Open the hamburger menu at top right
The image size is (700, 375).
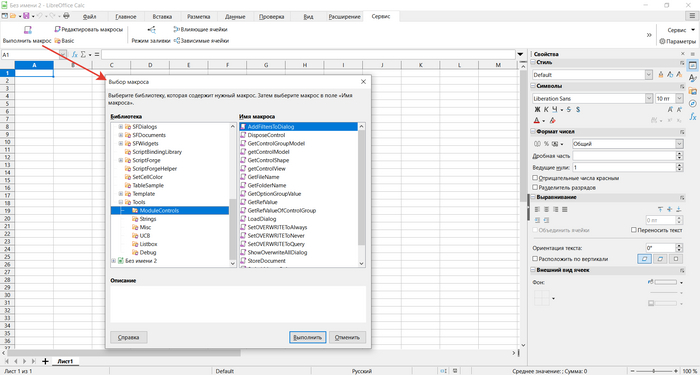(x=692, y=16)
